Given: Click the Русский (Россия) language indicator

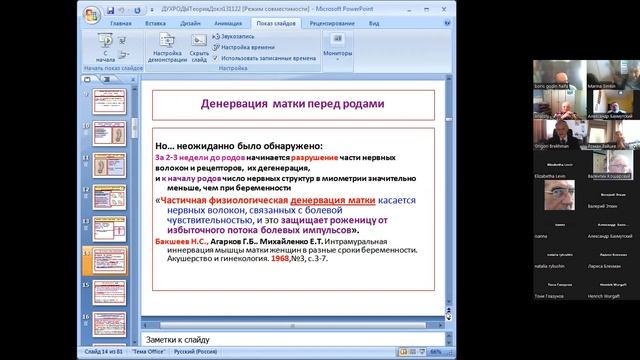Looking at the screenshot, I should (x=196, y=351).
